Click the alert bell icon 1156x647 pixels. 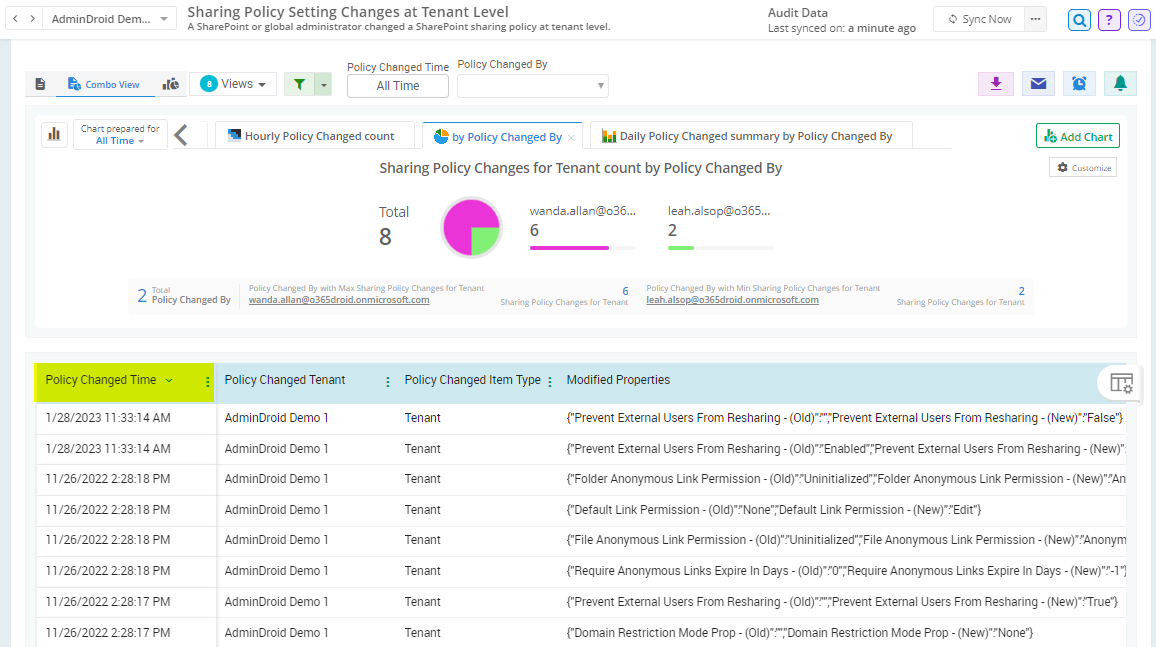pos(1120,84)
